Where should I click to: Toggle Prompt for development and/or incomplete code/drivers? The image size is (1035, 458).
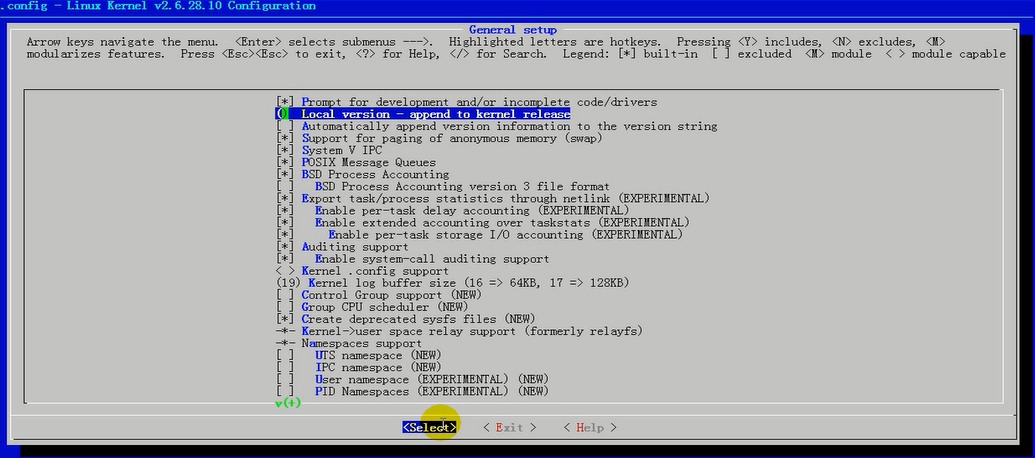point(467,102)
